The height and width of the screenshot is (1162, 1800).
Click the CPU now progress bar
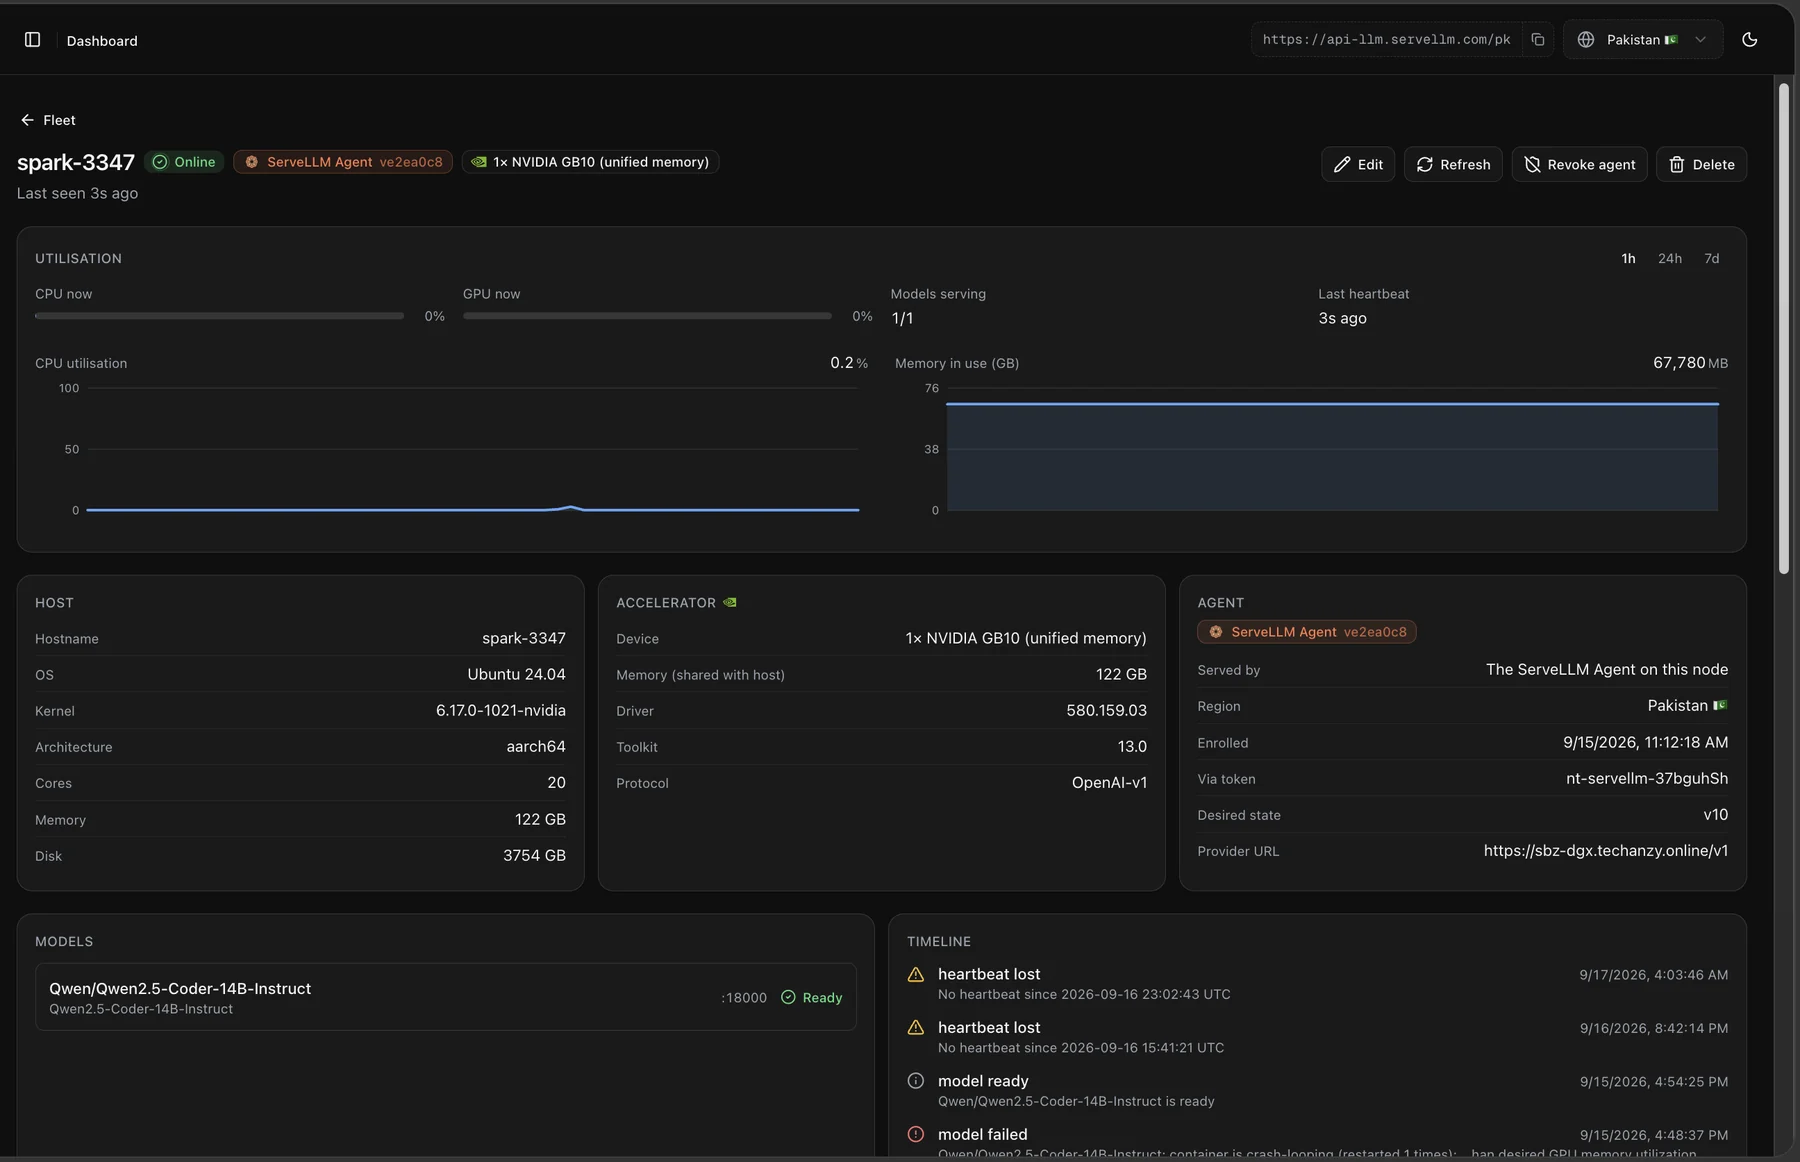[x=219, y=316]
